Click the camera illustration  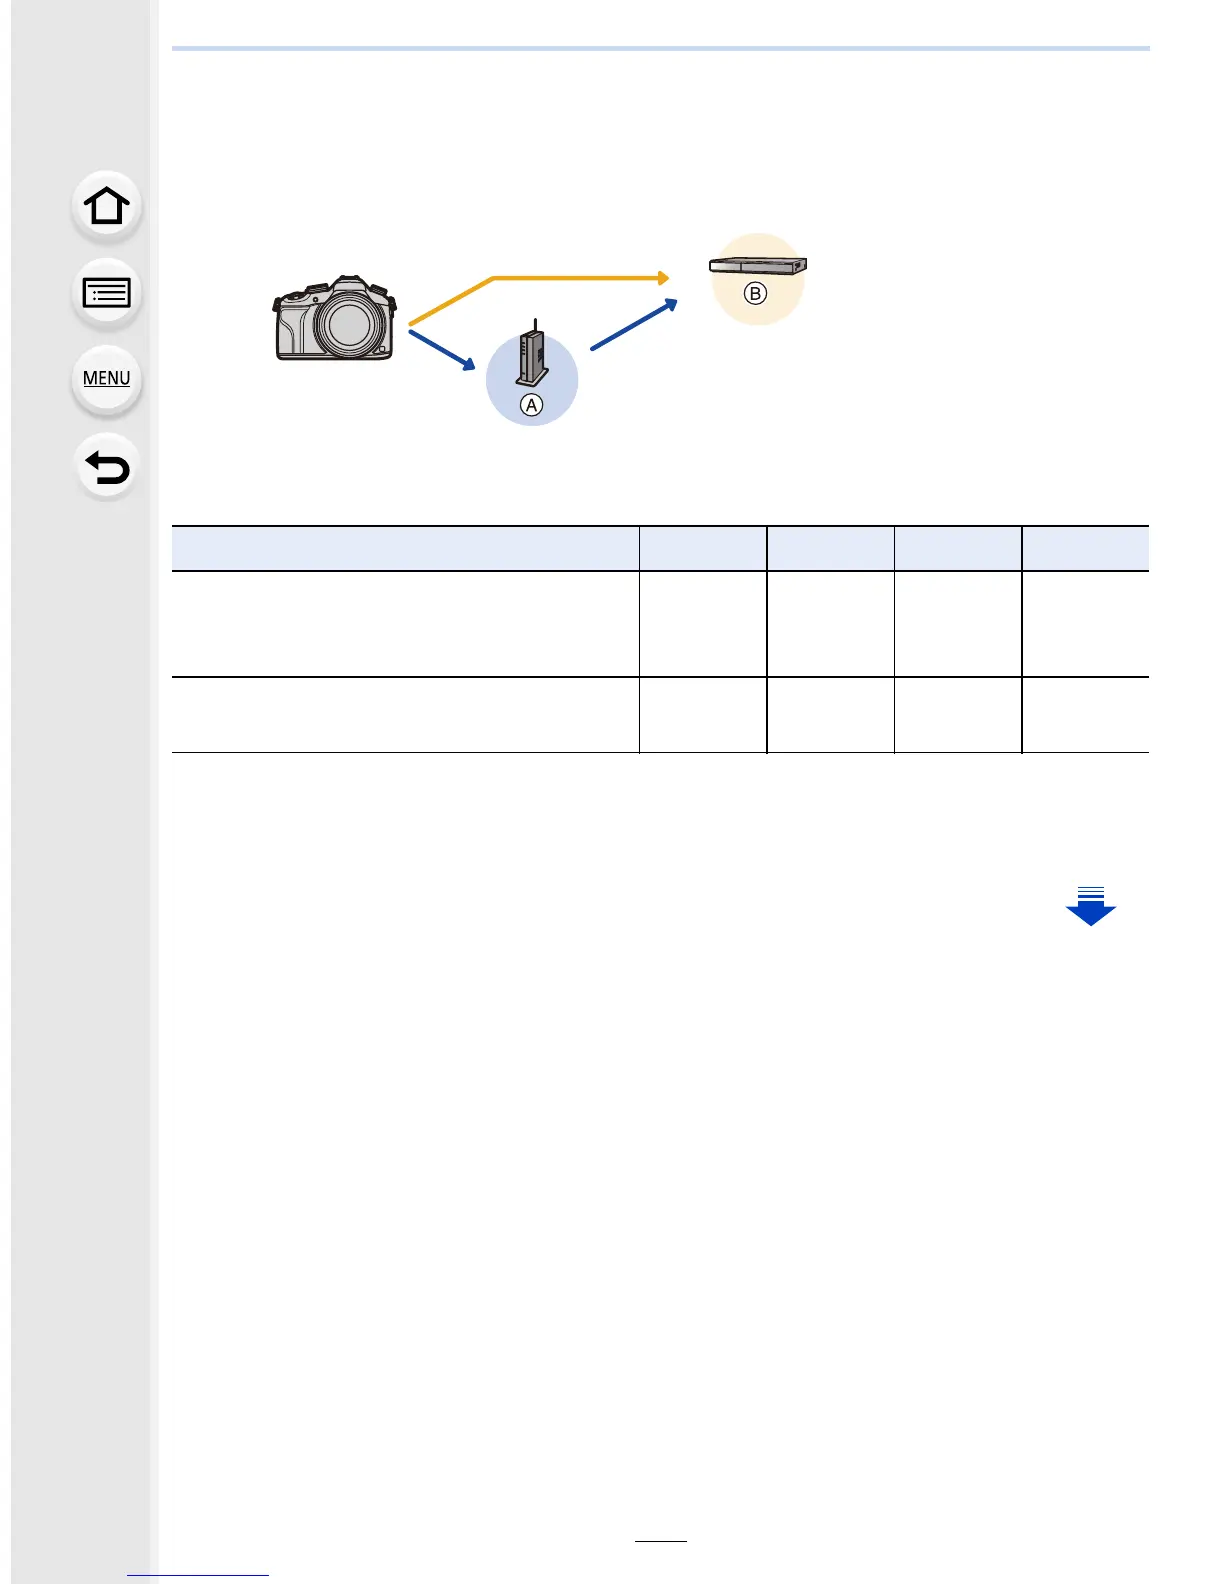point(335,318)
